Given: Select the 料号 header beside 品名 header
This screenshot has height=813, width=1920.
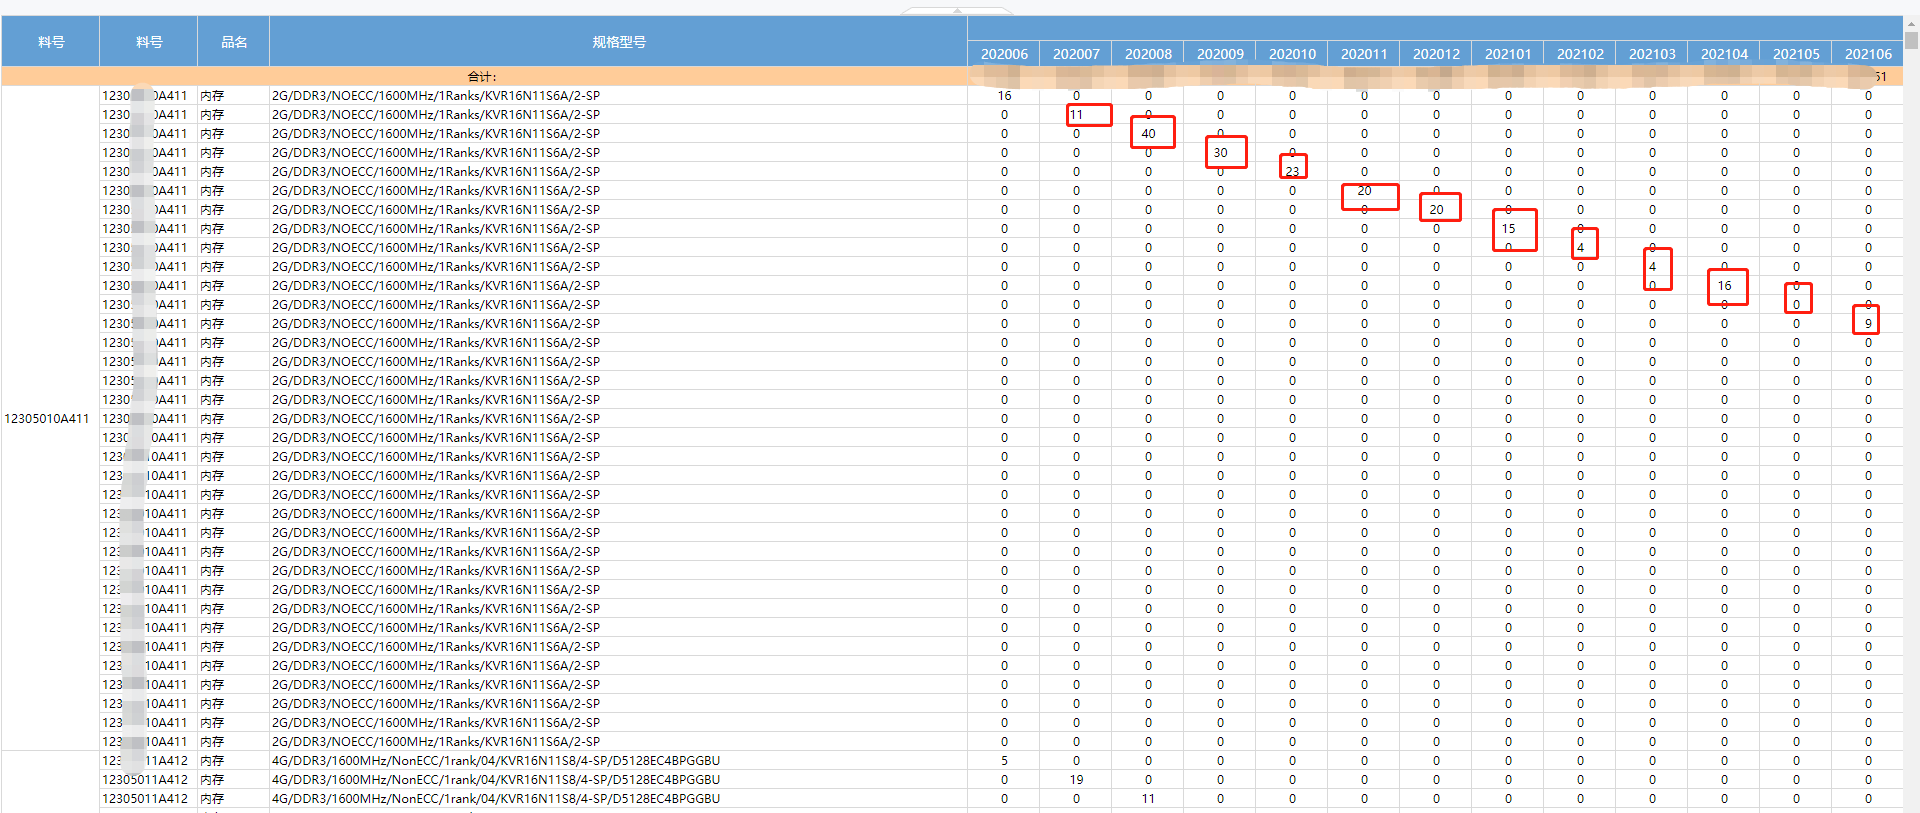Looking at the screenshot, I should (149, 42).
